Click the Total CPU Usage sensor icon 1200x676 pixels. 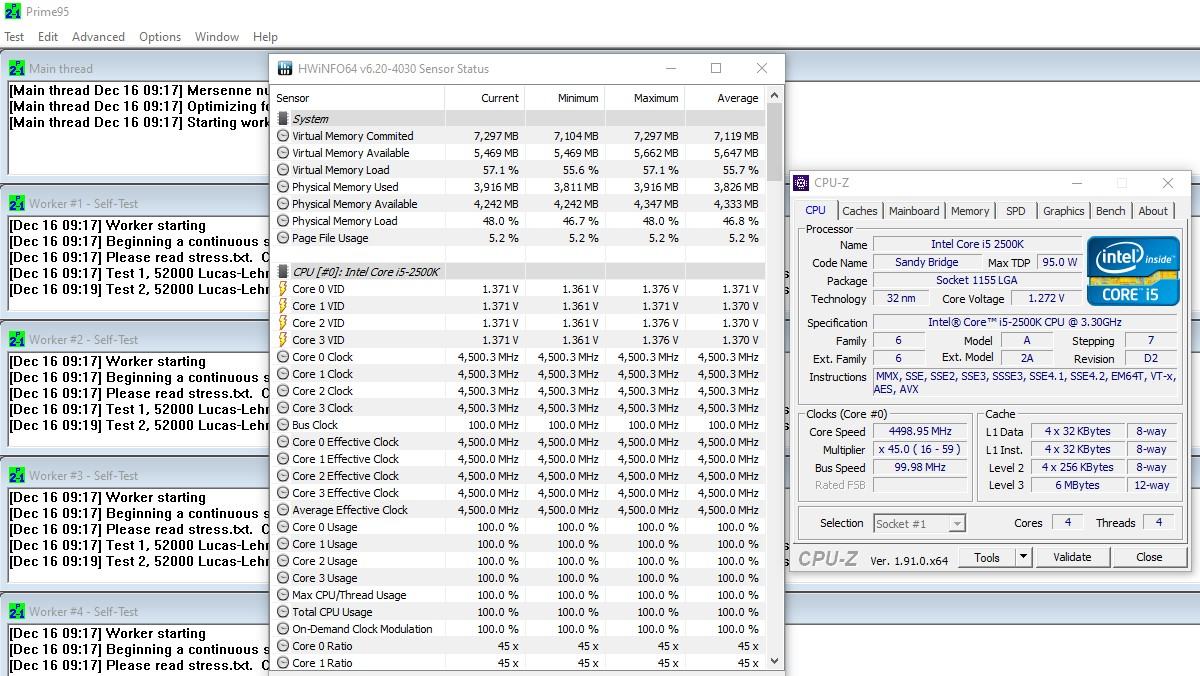[283, 612]
